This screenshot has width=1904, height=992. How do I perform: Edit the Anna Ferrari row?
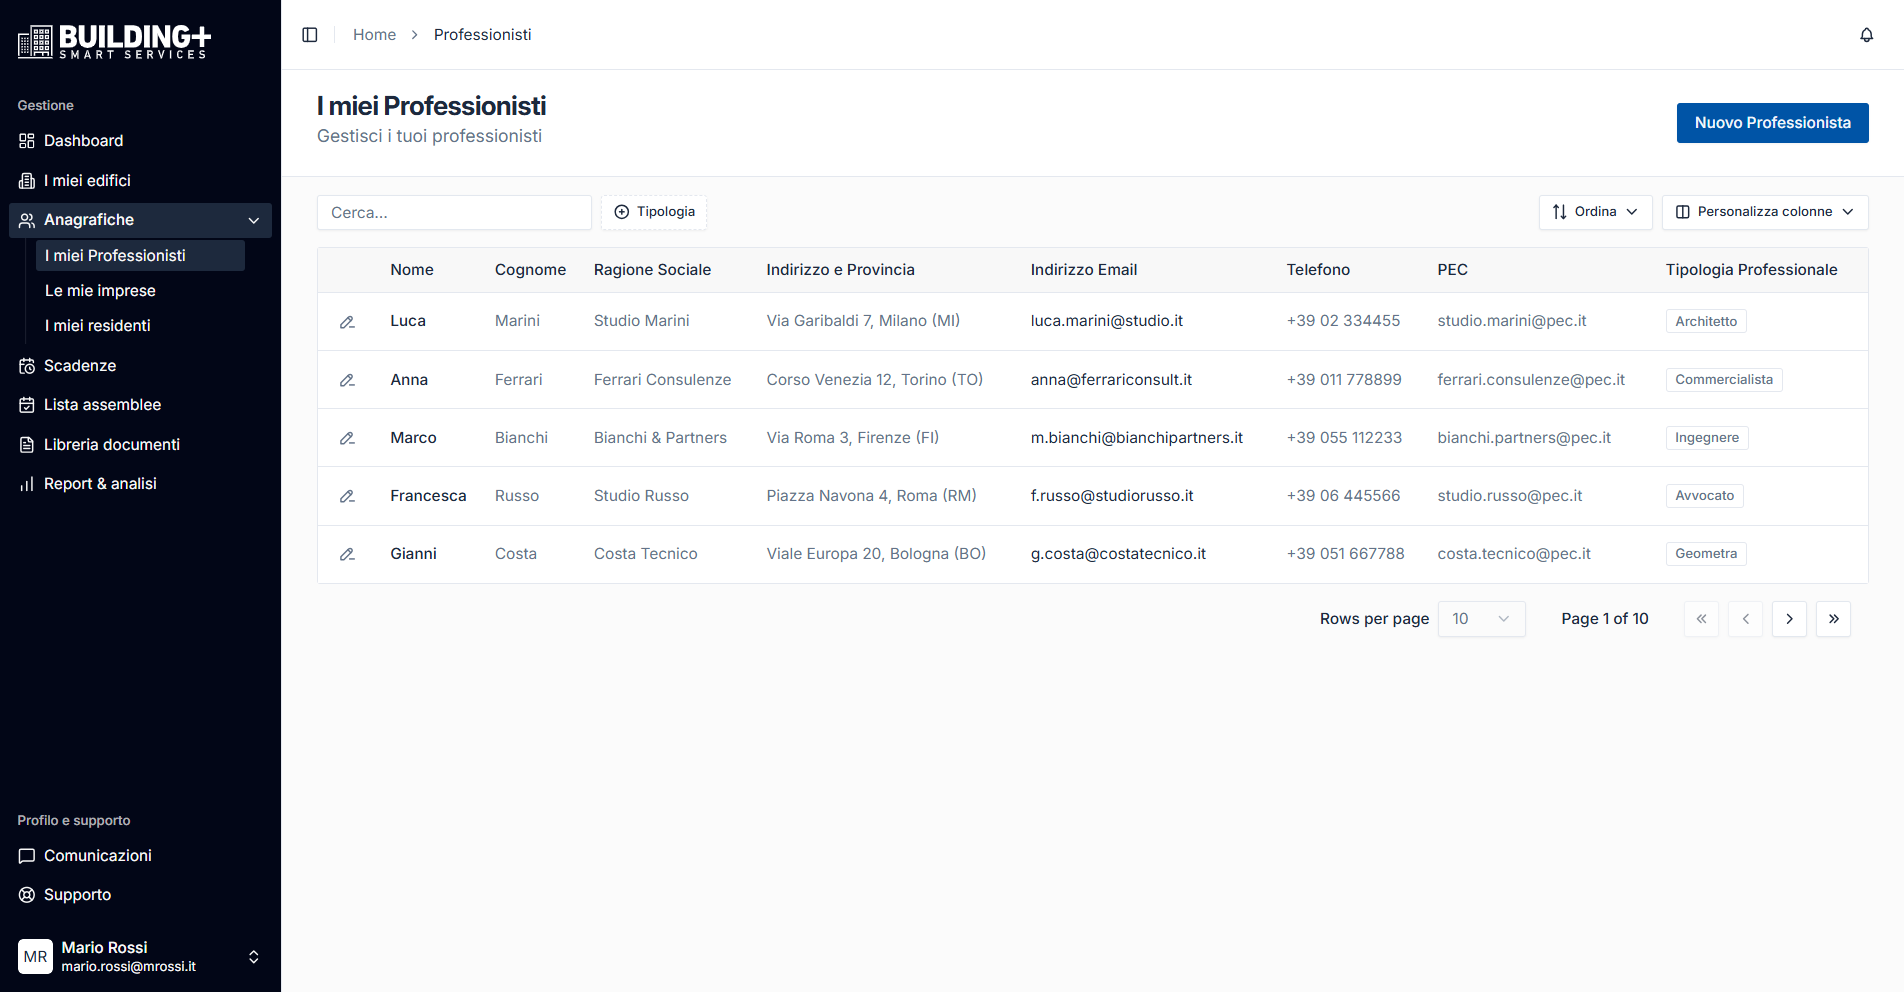(x=347, y=380)
